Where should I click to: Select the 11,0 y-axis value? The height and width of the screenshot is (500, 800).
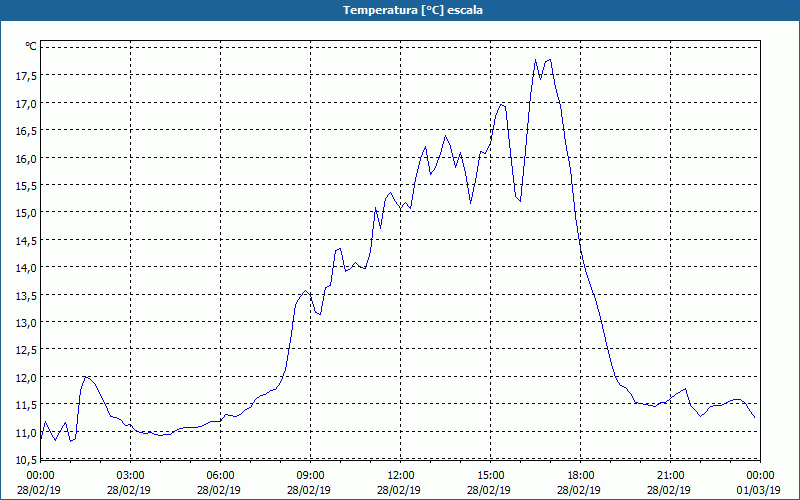coord(26,433)
